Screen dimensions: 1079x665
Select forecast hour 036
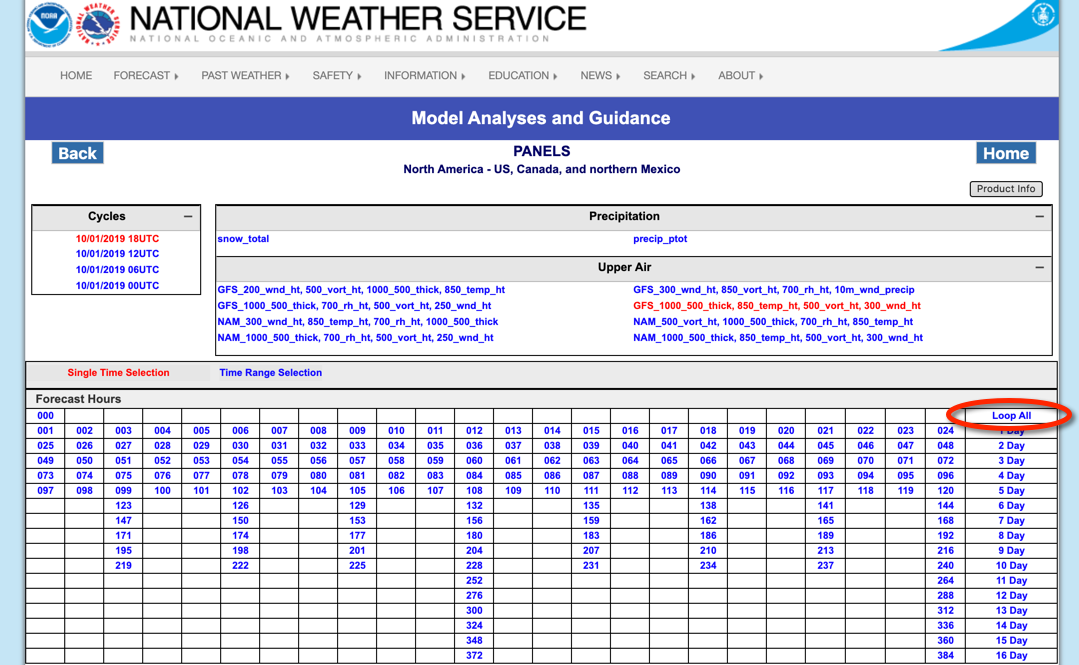point(474,446)
